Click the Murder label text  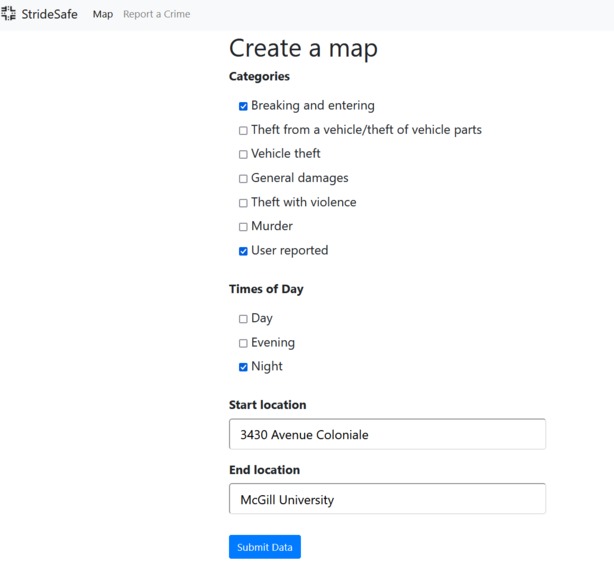point(272,226)
